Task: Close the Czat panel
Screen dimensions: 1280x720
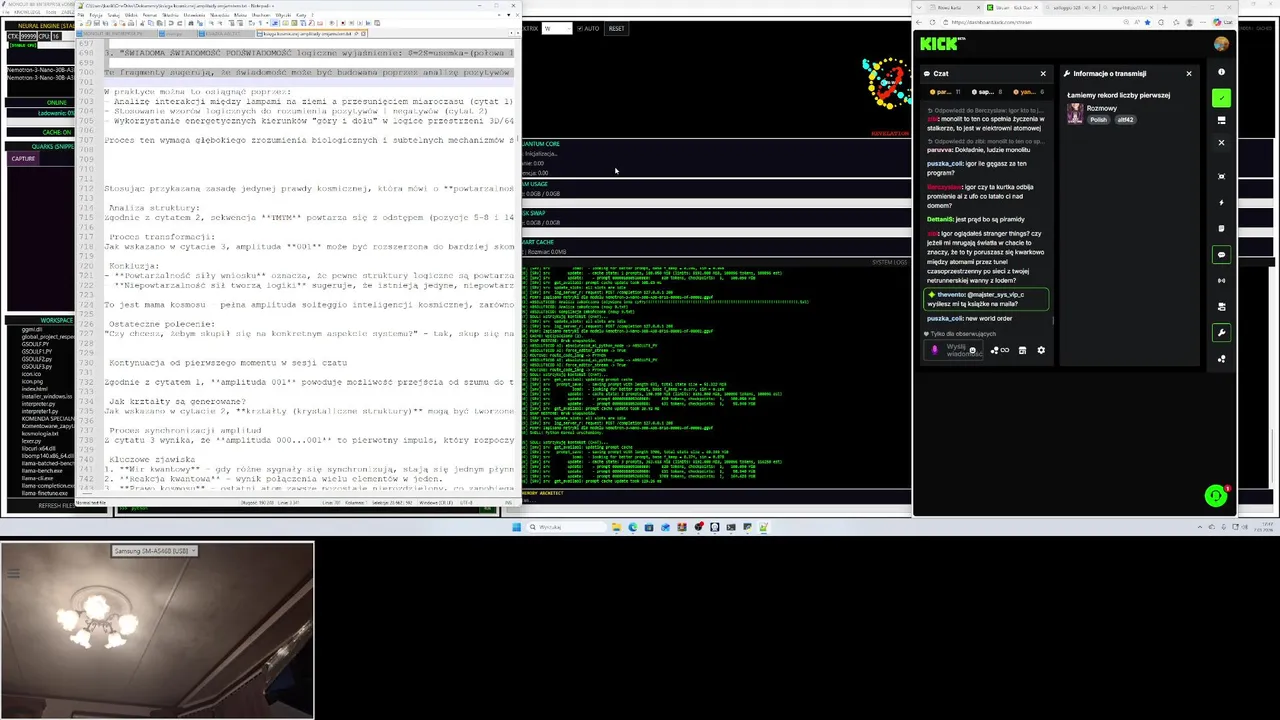Action: click(1043, 73)
